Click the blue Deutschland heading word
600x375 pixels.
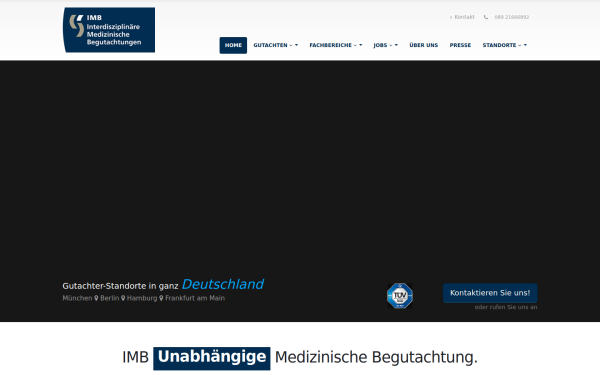[223, 284]
